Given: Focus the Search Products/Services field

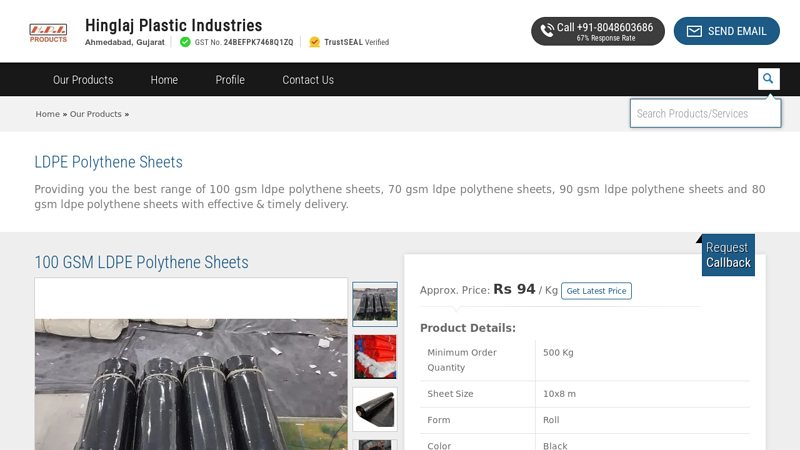Looking at the screenshot, I should point(705,113).
